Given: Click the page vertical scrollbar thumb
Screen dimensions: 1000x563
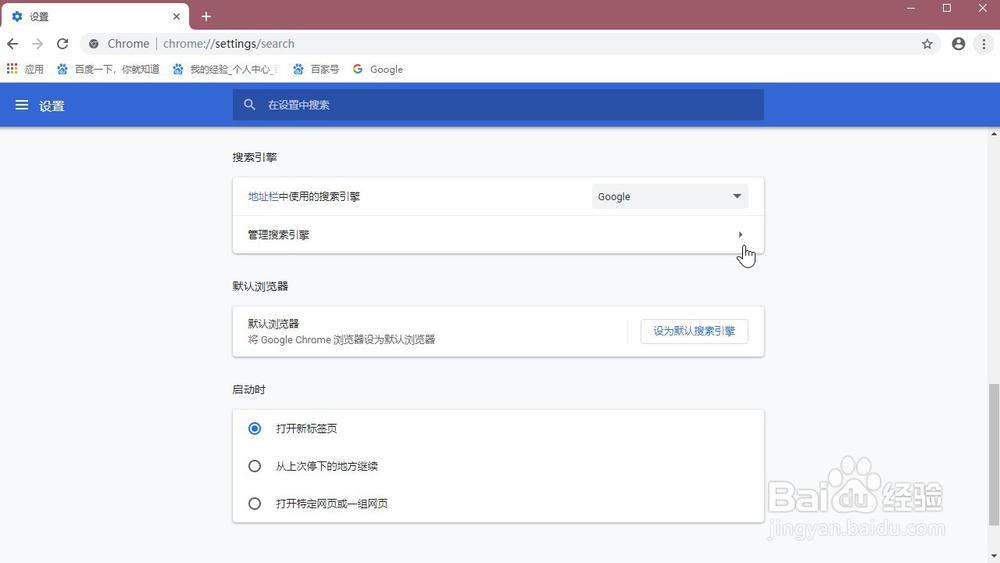Looking at the screenshot, I should point(994,454).
